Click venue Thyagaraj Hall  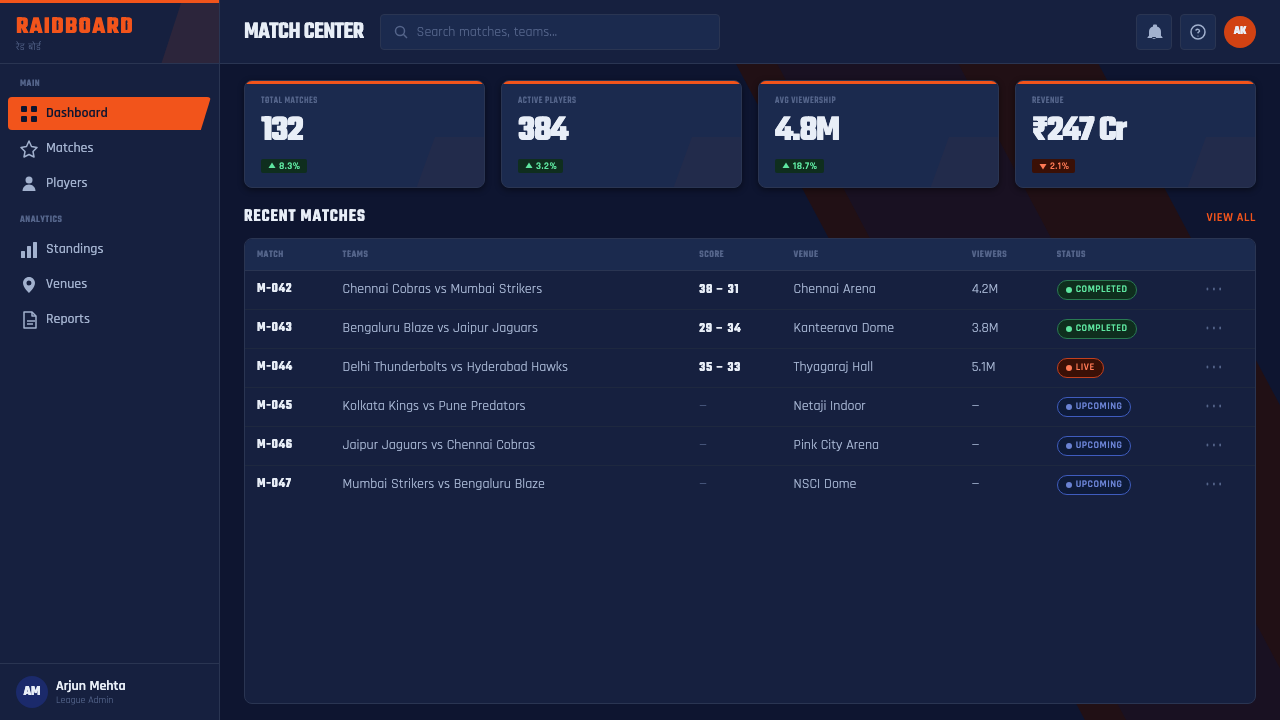click(833, 367)
